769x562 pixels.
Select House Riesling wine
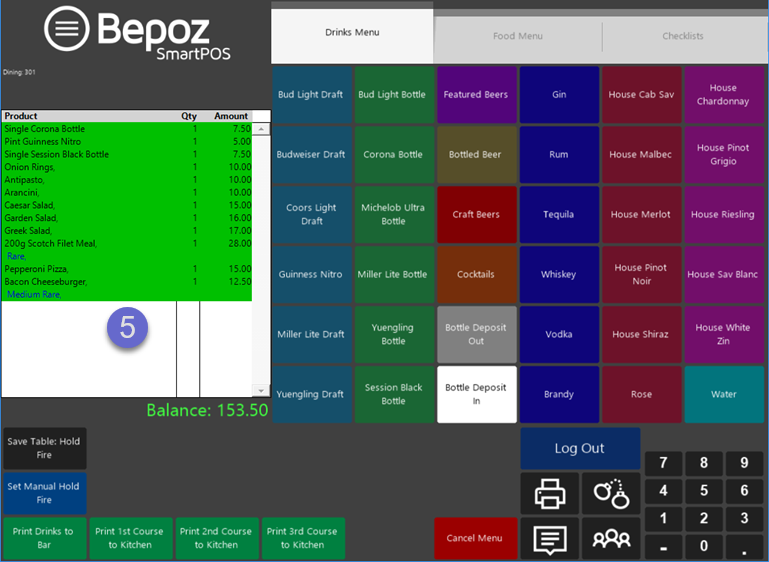coord(724,214)
